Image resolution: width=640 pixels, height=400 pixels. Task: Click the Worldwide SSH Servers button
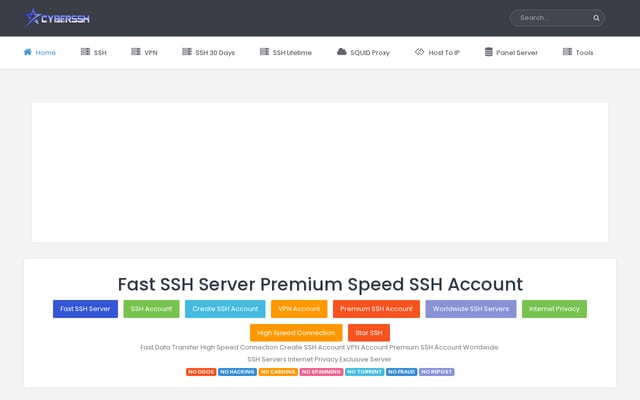point(471,309)
